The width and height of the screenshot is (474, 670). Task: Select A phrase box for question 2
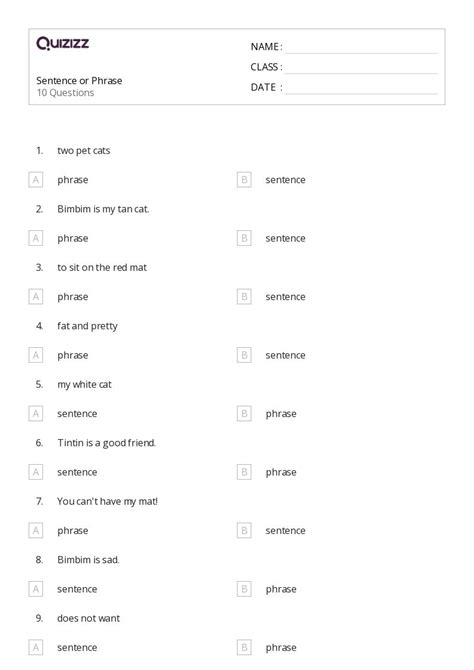click(36, 238)
